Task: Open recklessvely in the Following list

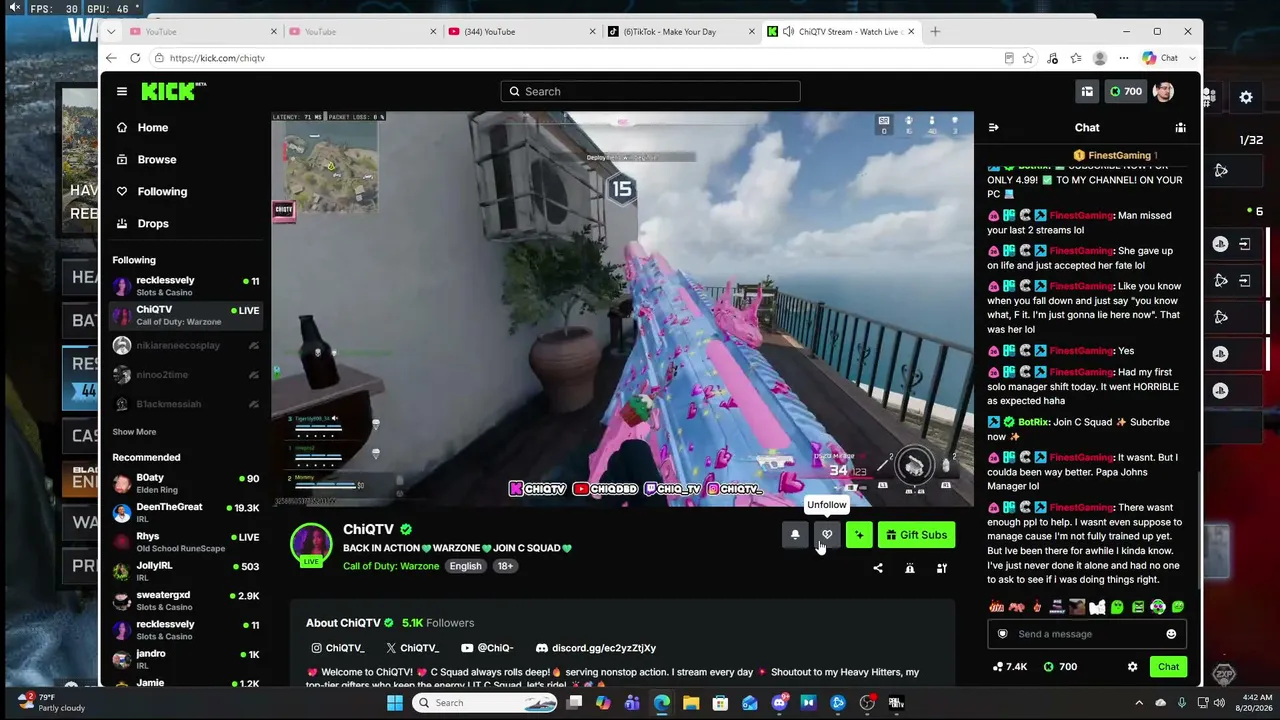Action: [186, 286]
